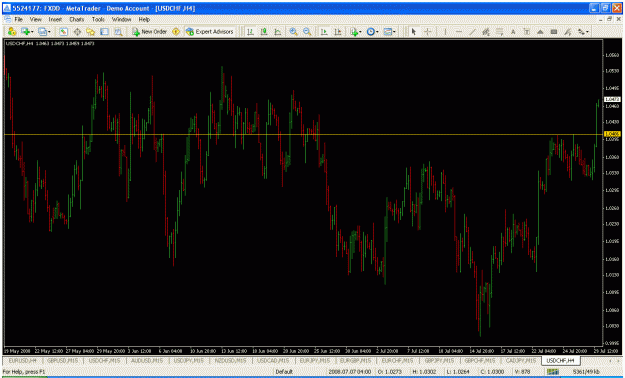Switch to the EURGBP,M15 chart tab

point(356,360)
